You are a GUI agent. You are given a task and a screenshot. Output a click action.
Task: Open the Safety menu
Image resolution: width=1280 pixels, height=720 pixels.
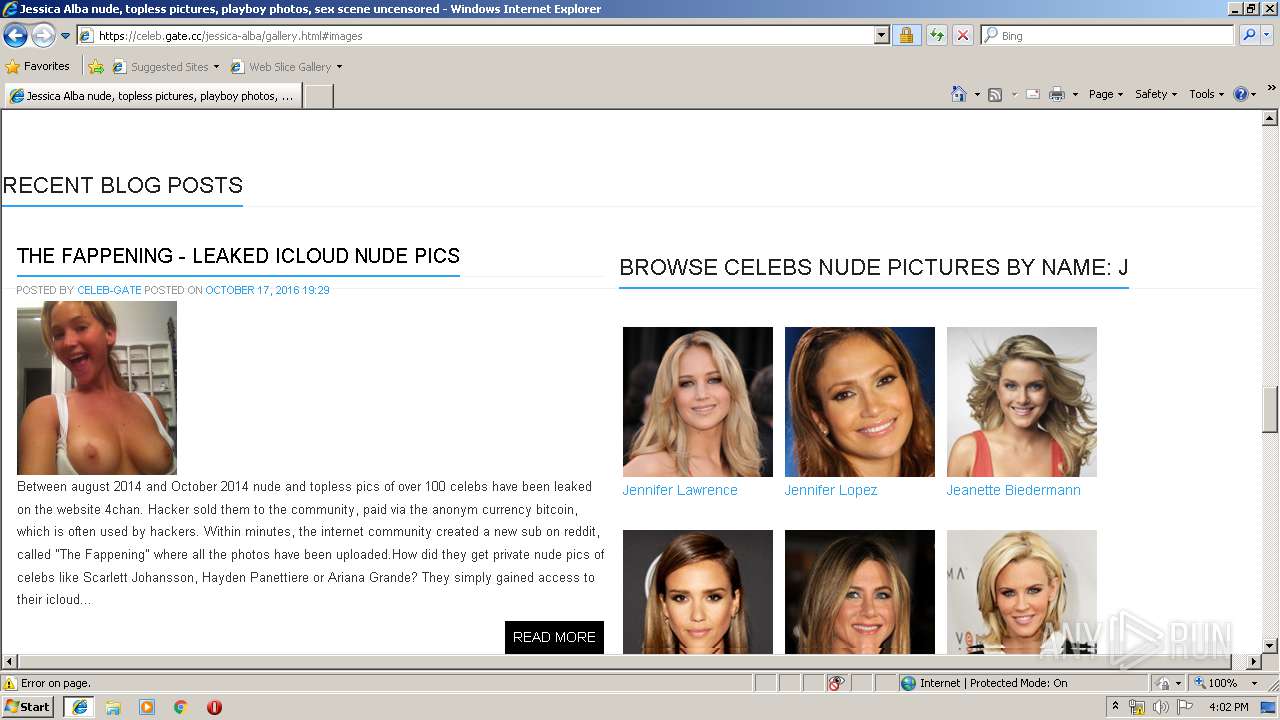pyautogui.click(x=1156, y=94)
